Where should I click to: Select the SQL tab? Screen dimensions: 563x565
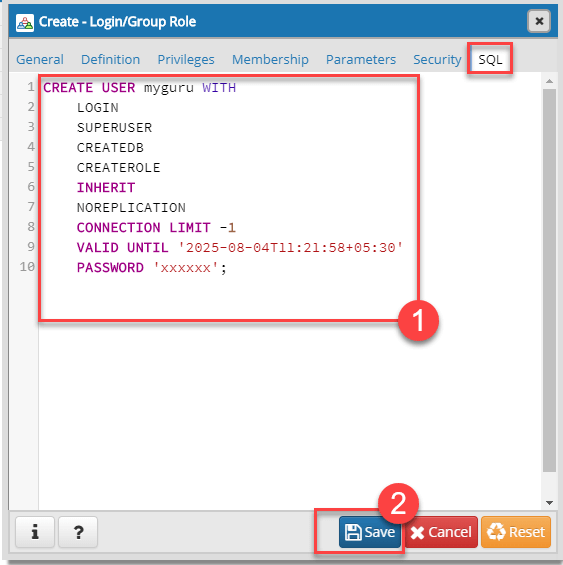pyautogui.click(x=490, y=59)
